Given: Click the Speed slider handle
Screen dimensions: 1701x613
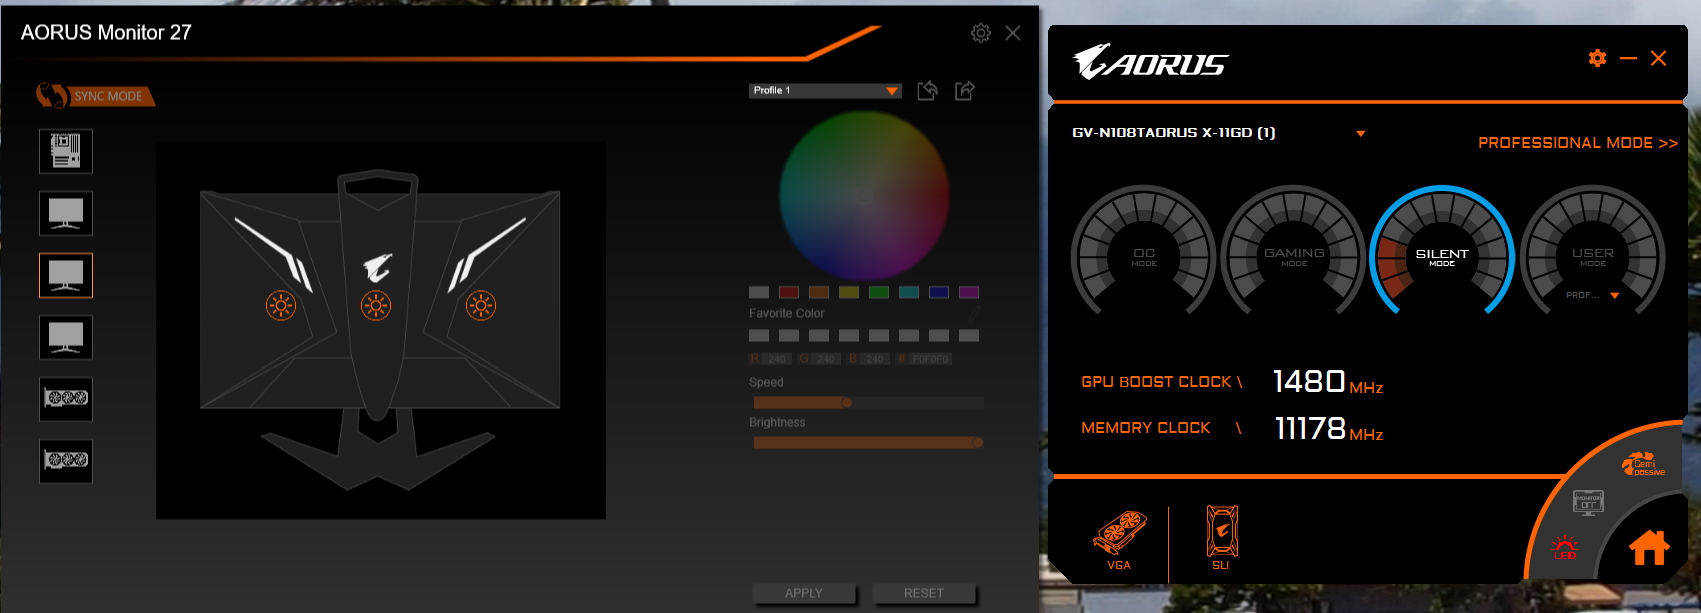Looking at the screenshot, I should 847,403.
